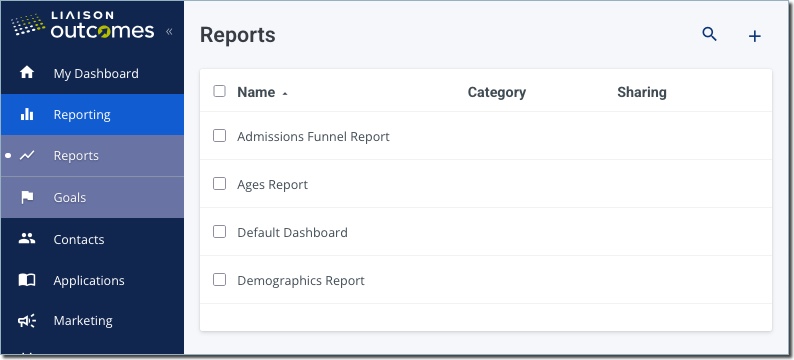Select Reporting in the sidebar

[92, 114]
